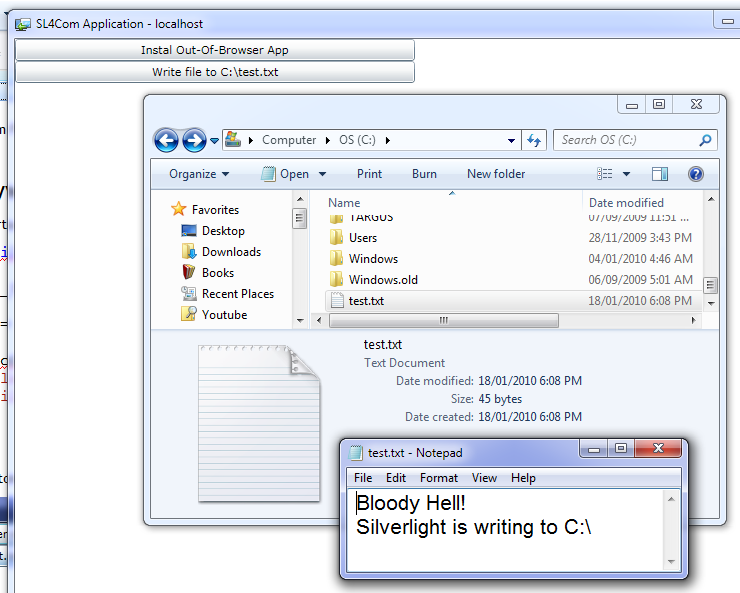Select Computer breadcrumb in address bar

tap(289, 140)
